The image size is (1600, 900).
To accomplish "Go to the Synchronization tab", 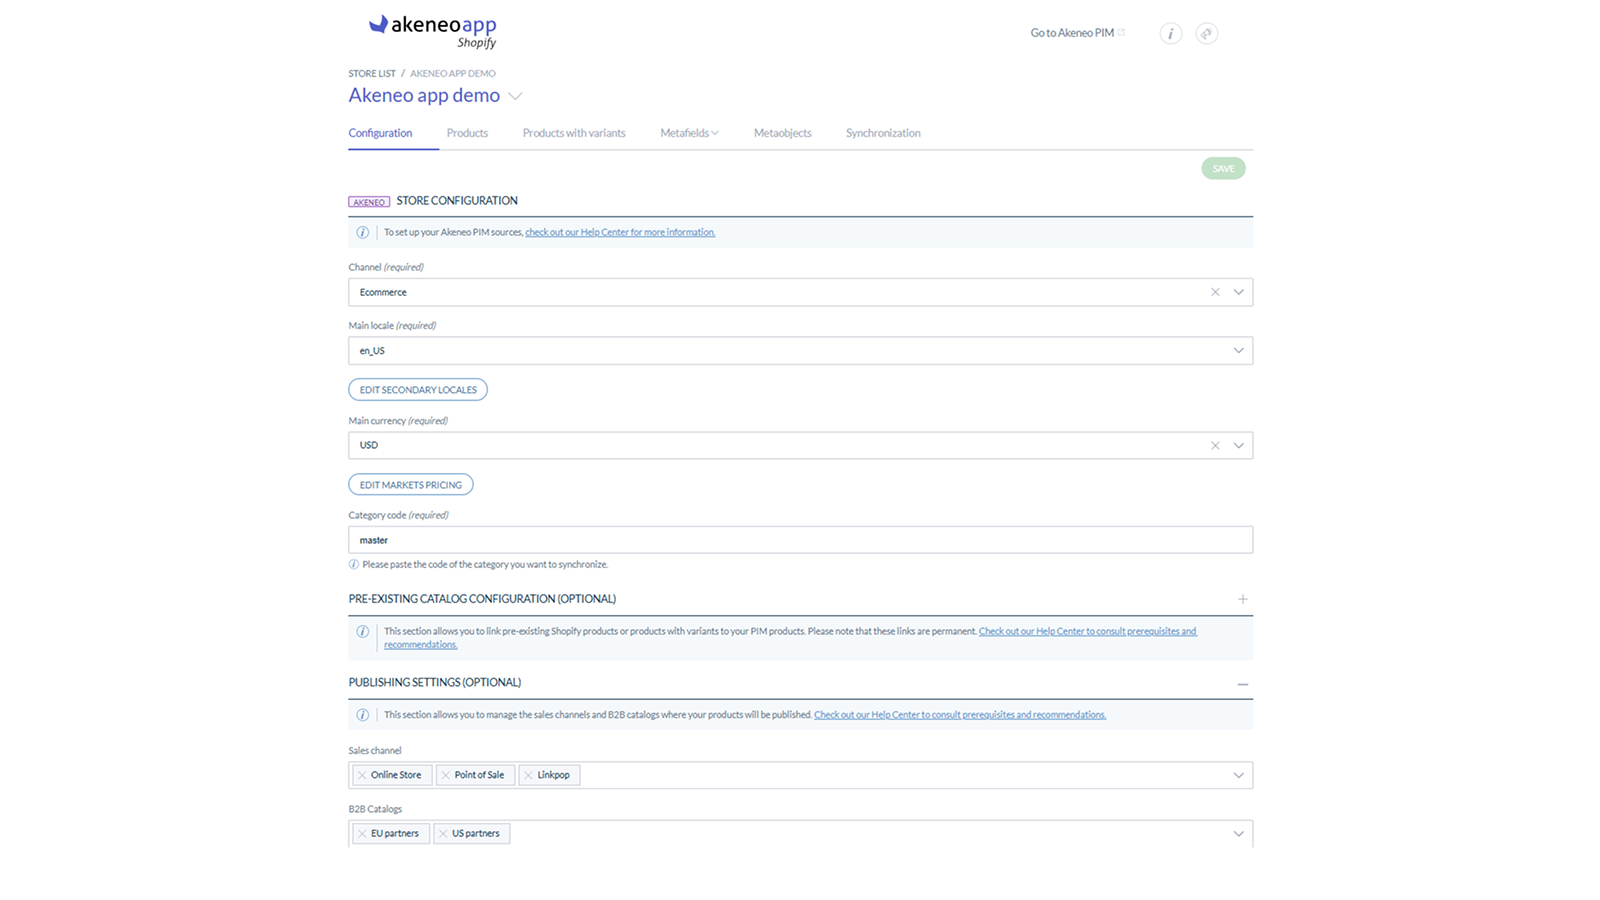I will pos(883,133).
